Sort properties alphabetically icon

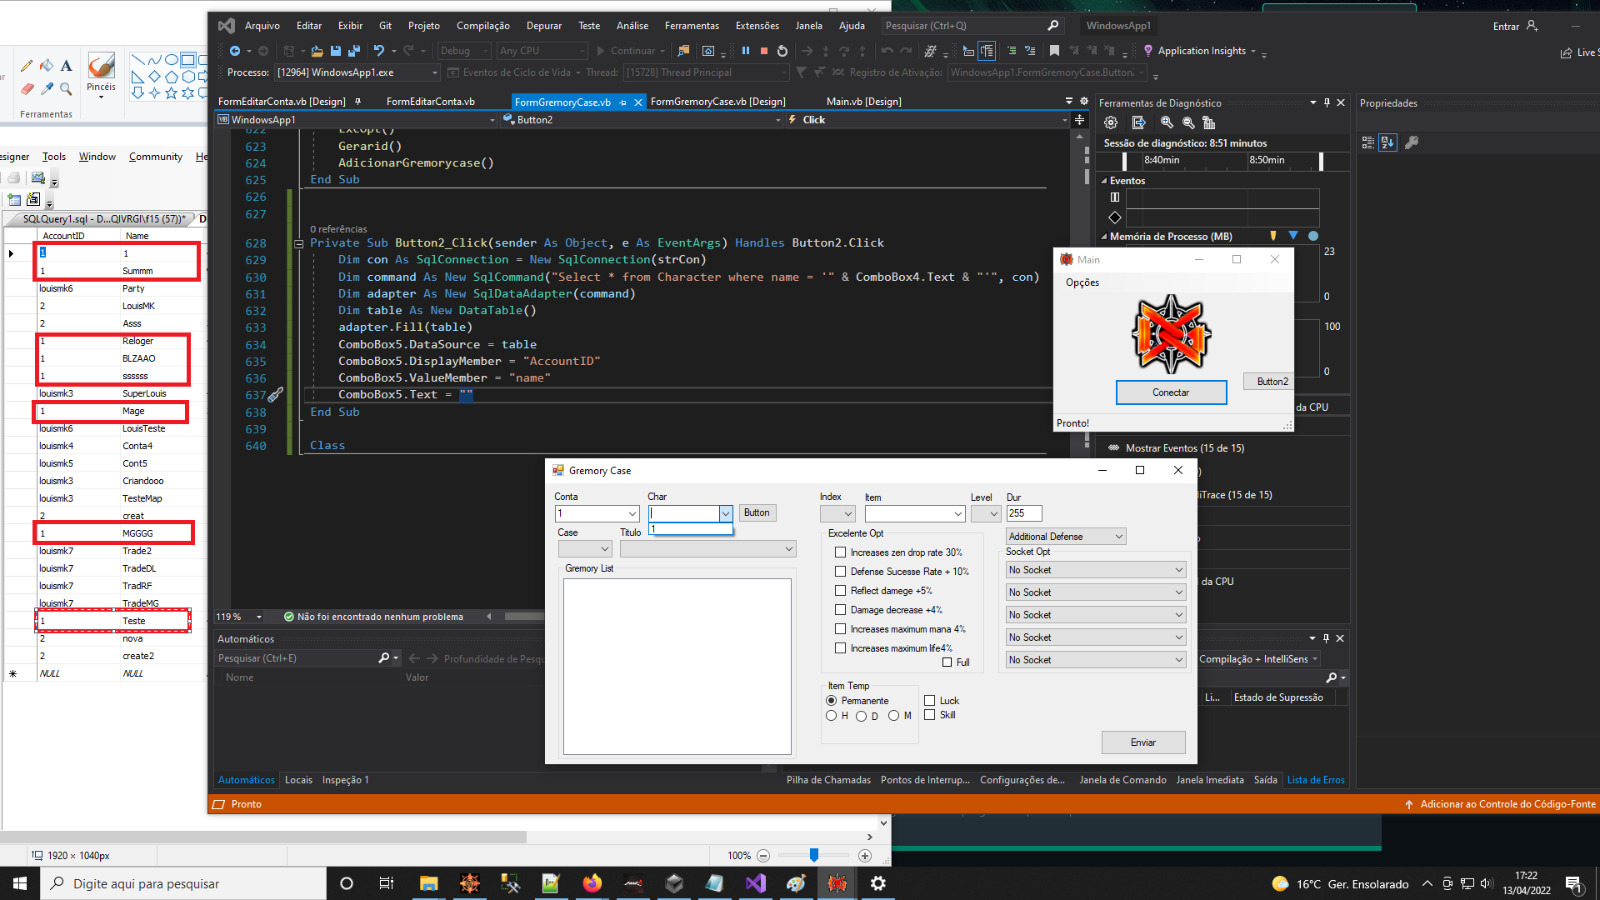click(x=1388, y=143)
